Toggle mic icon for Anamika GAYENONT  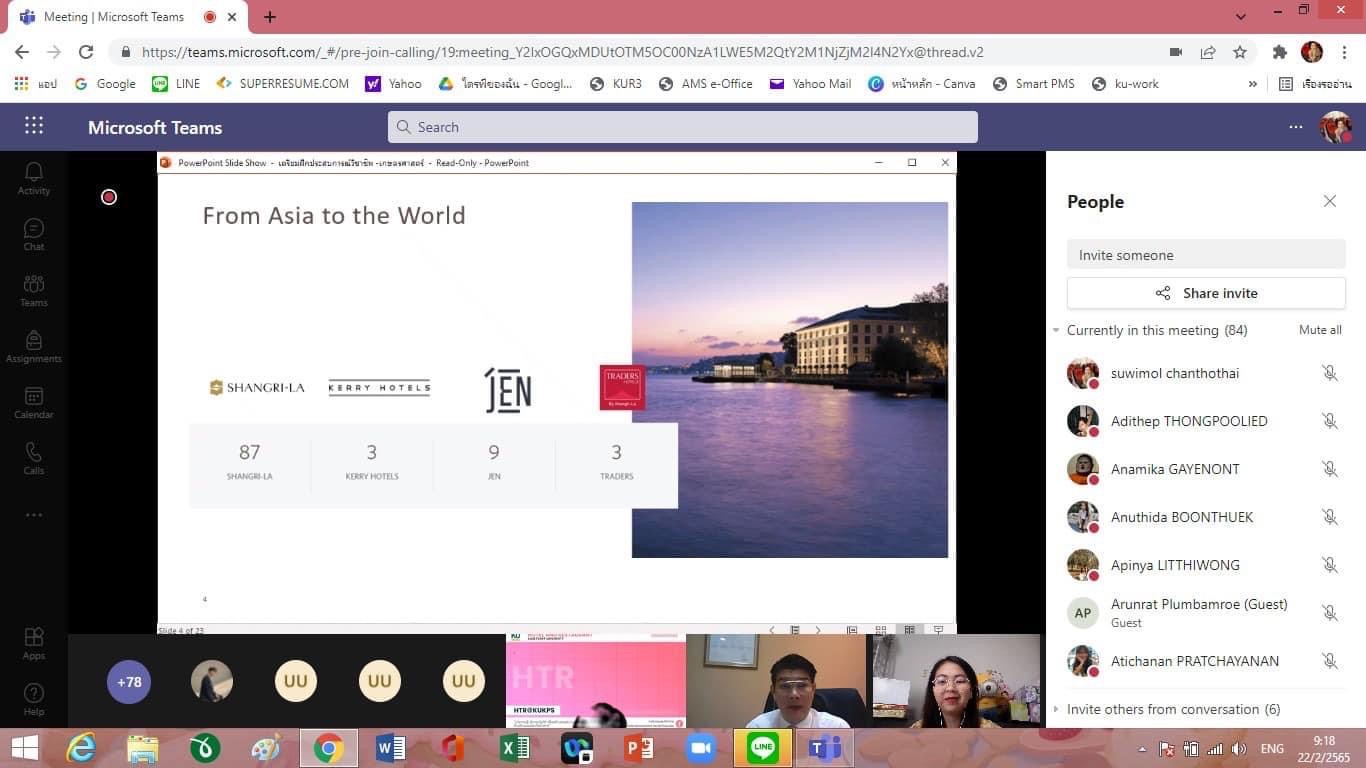pyautogui.click(x=1329, y=469)
